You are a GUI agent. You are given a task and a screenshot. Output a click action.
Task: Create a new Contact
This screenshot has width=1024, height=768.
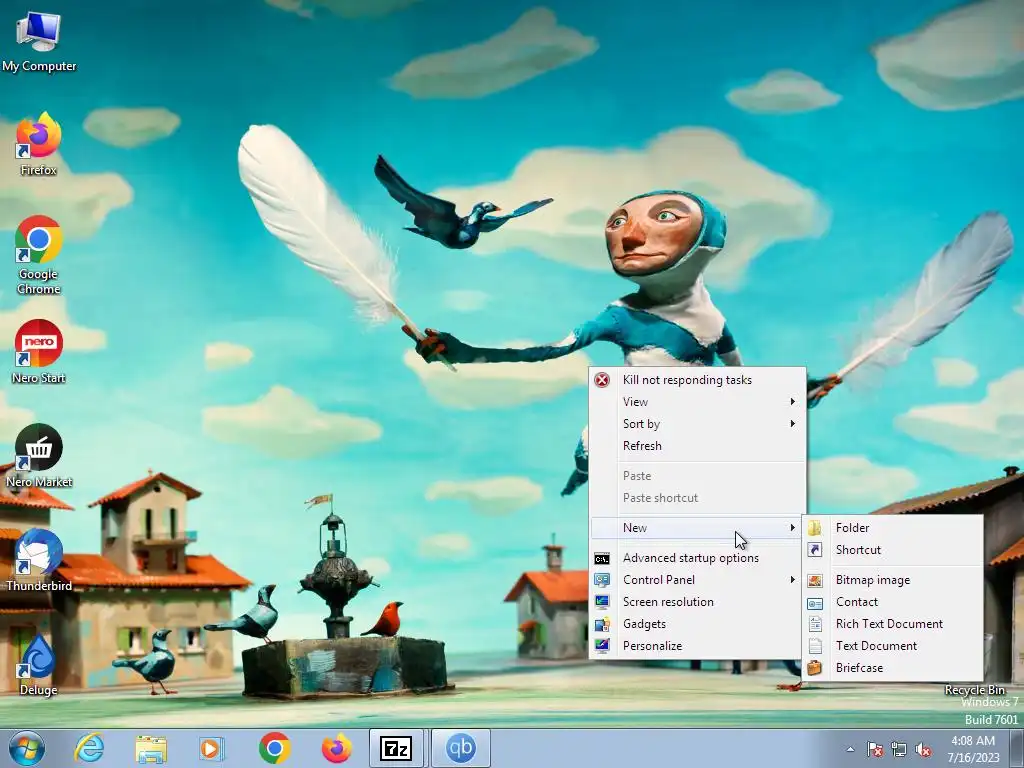(892, 601)
